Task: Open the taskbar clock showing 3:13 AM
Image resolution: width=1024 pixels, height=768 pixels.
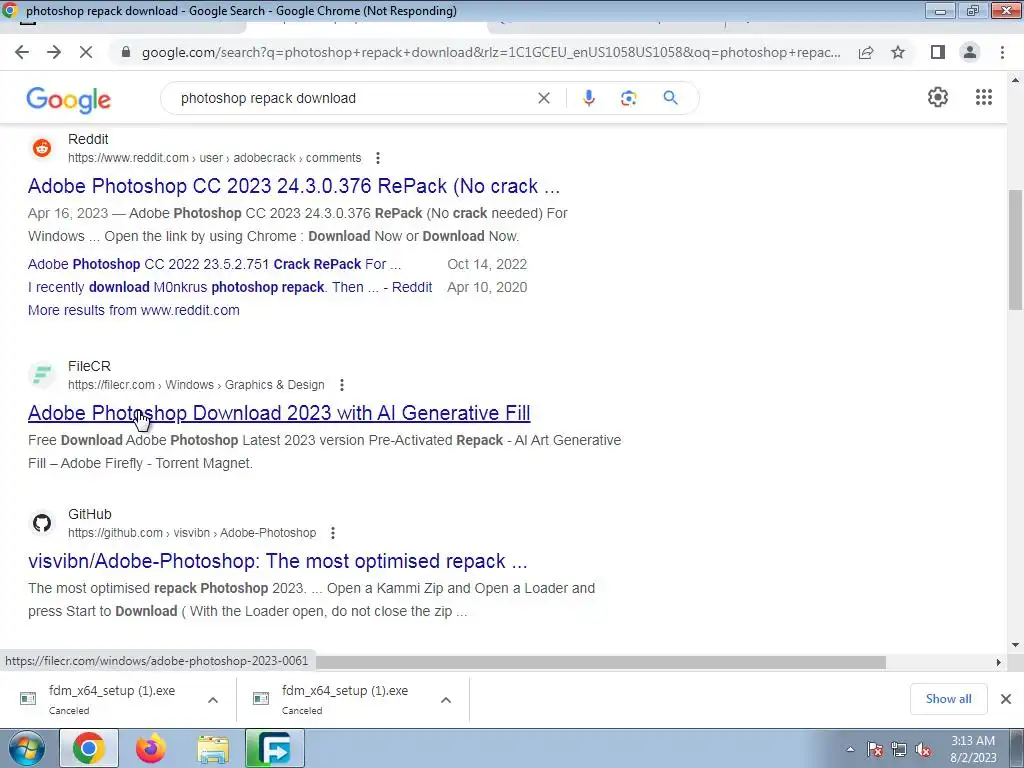Action: [973, 749]
